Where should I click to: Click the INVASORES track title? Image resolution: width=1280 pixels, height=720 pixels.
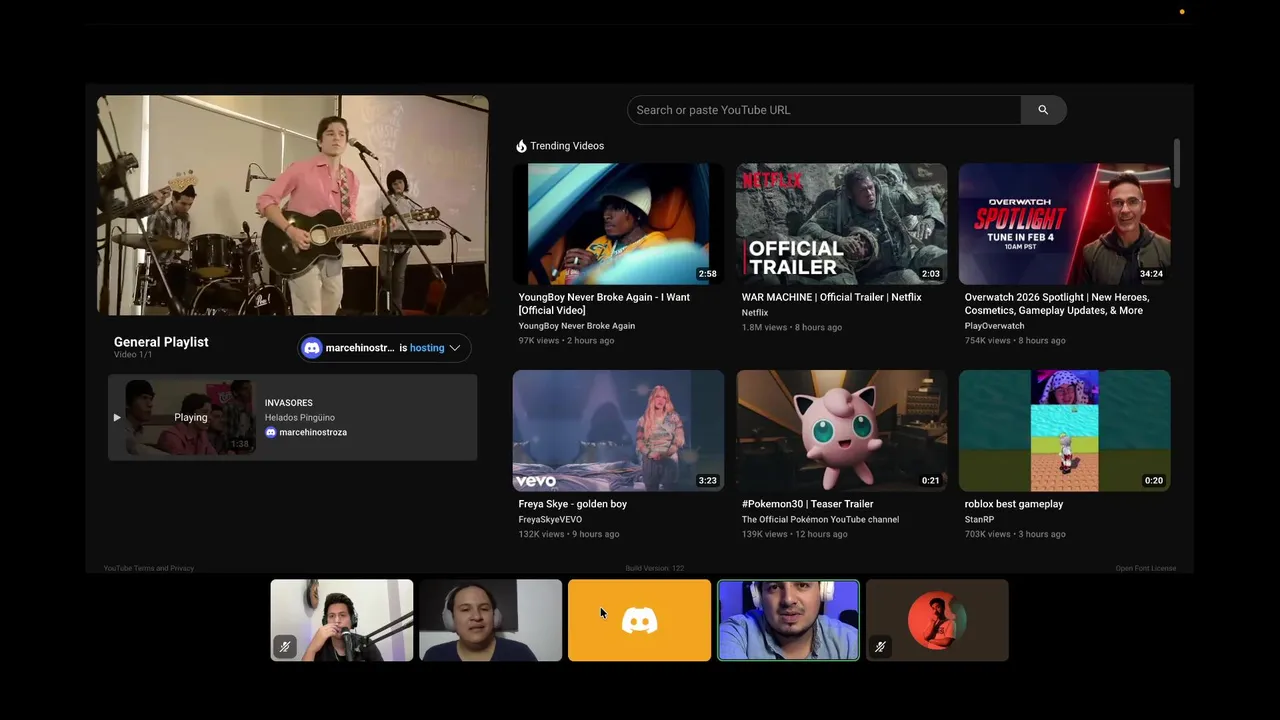[289, 403]
